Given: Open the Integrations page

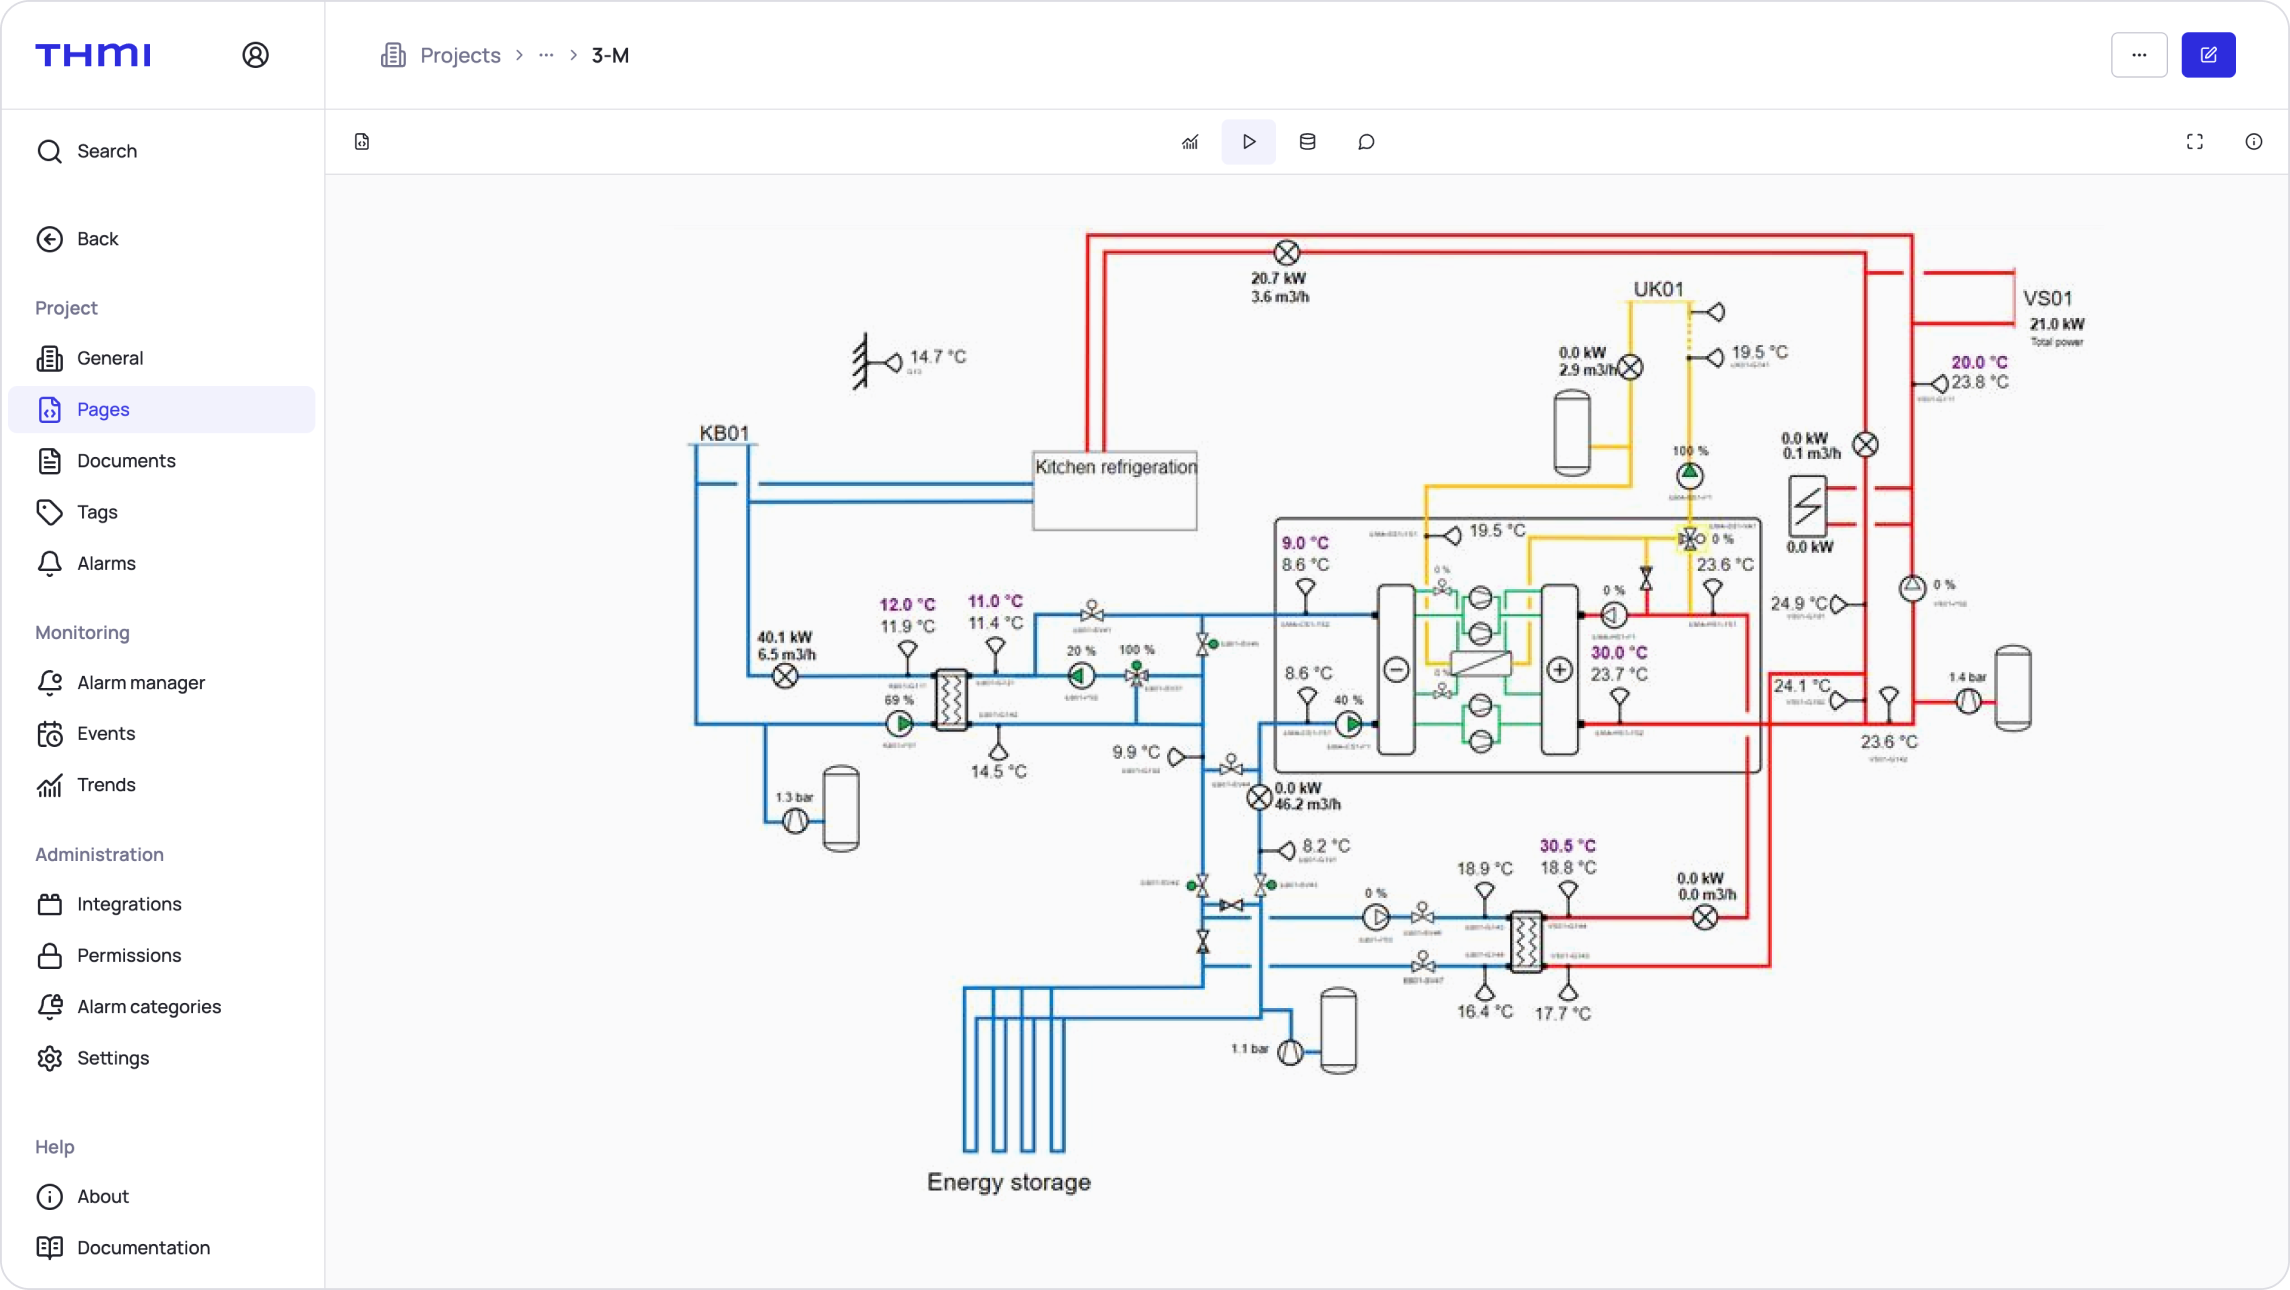Looking at the screenshot, I should coord(129,904).
